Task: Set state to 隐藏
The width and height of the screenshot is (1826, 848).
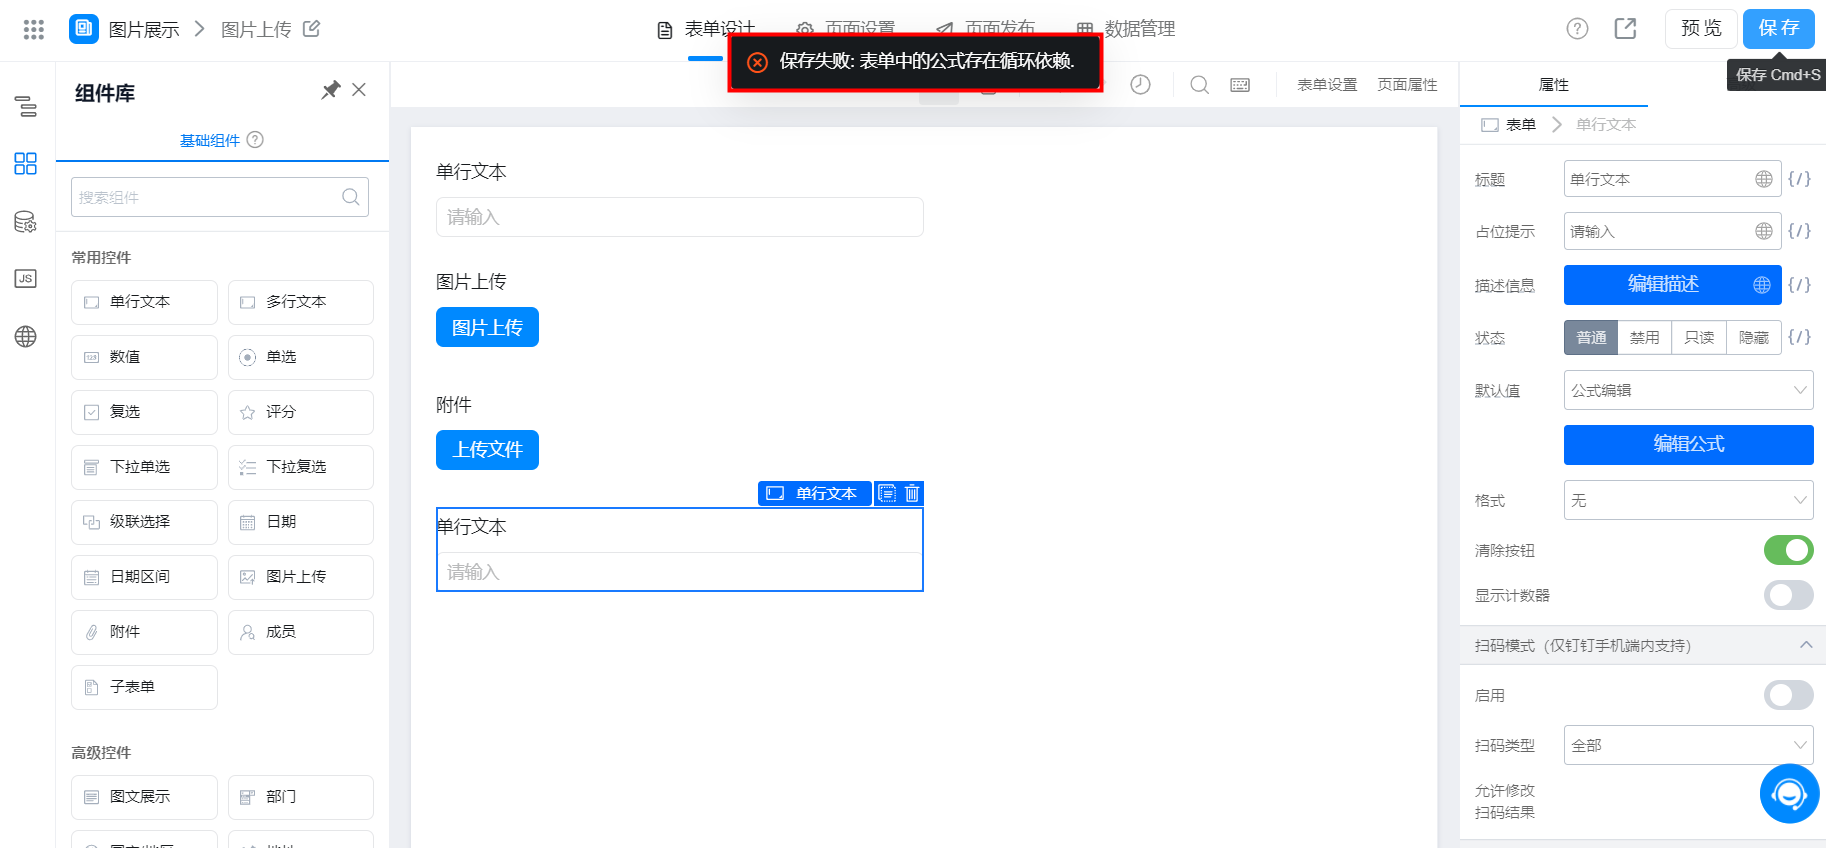Action: pos(1754,338)
